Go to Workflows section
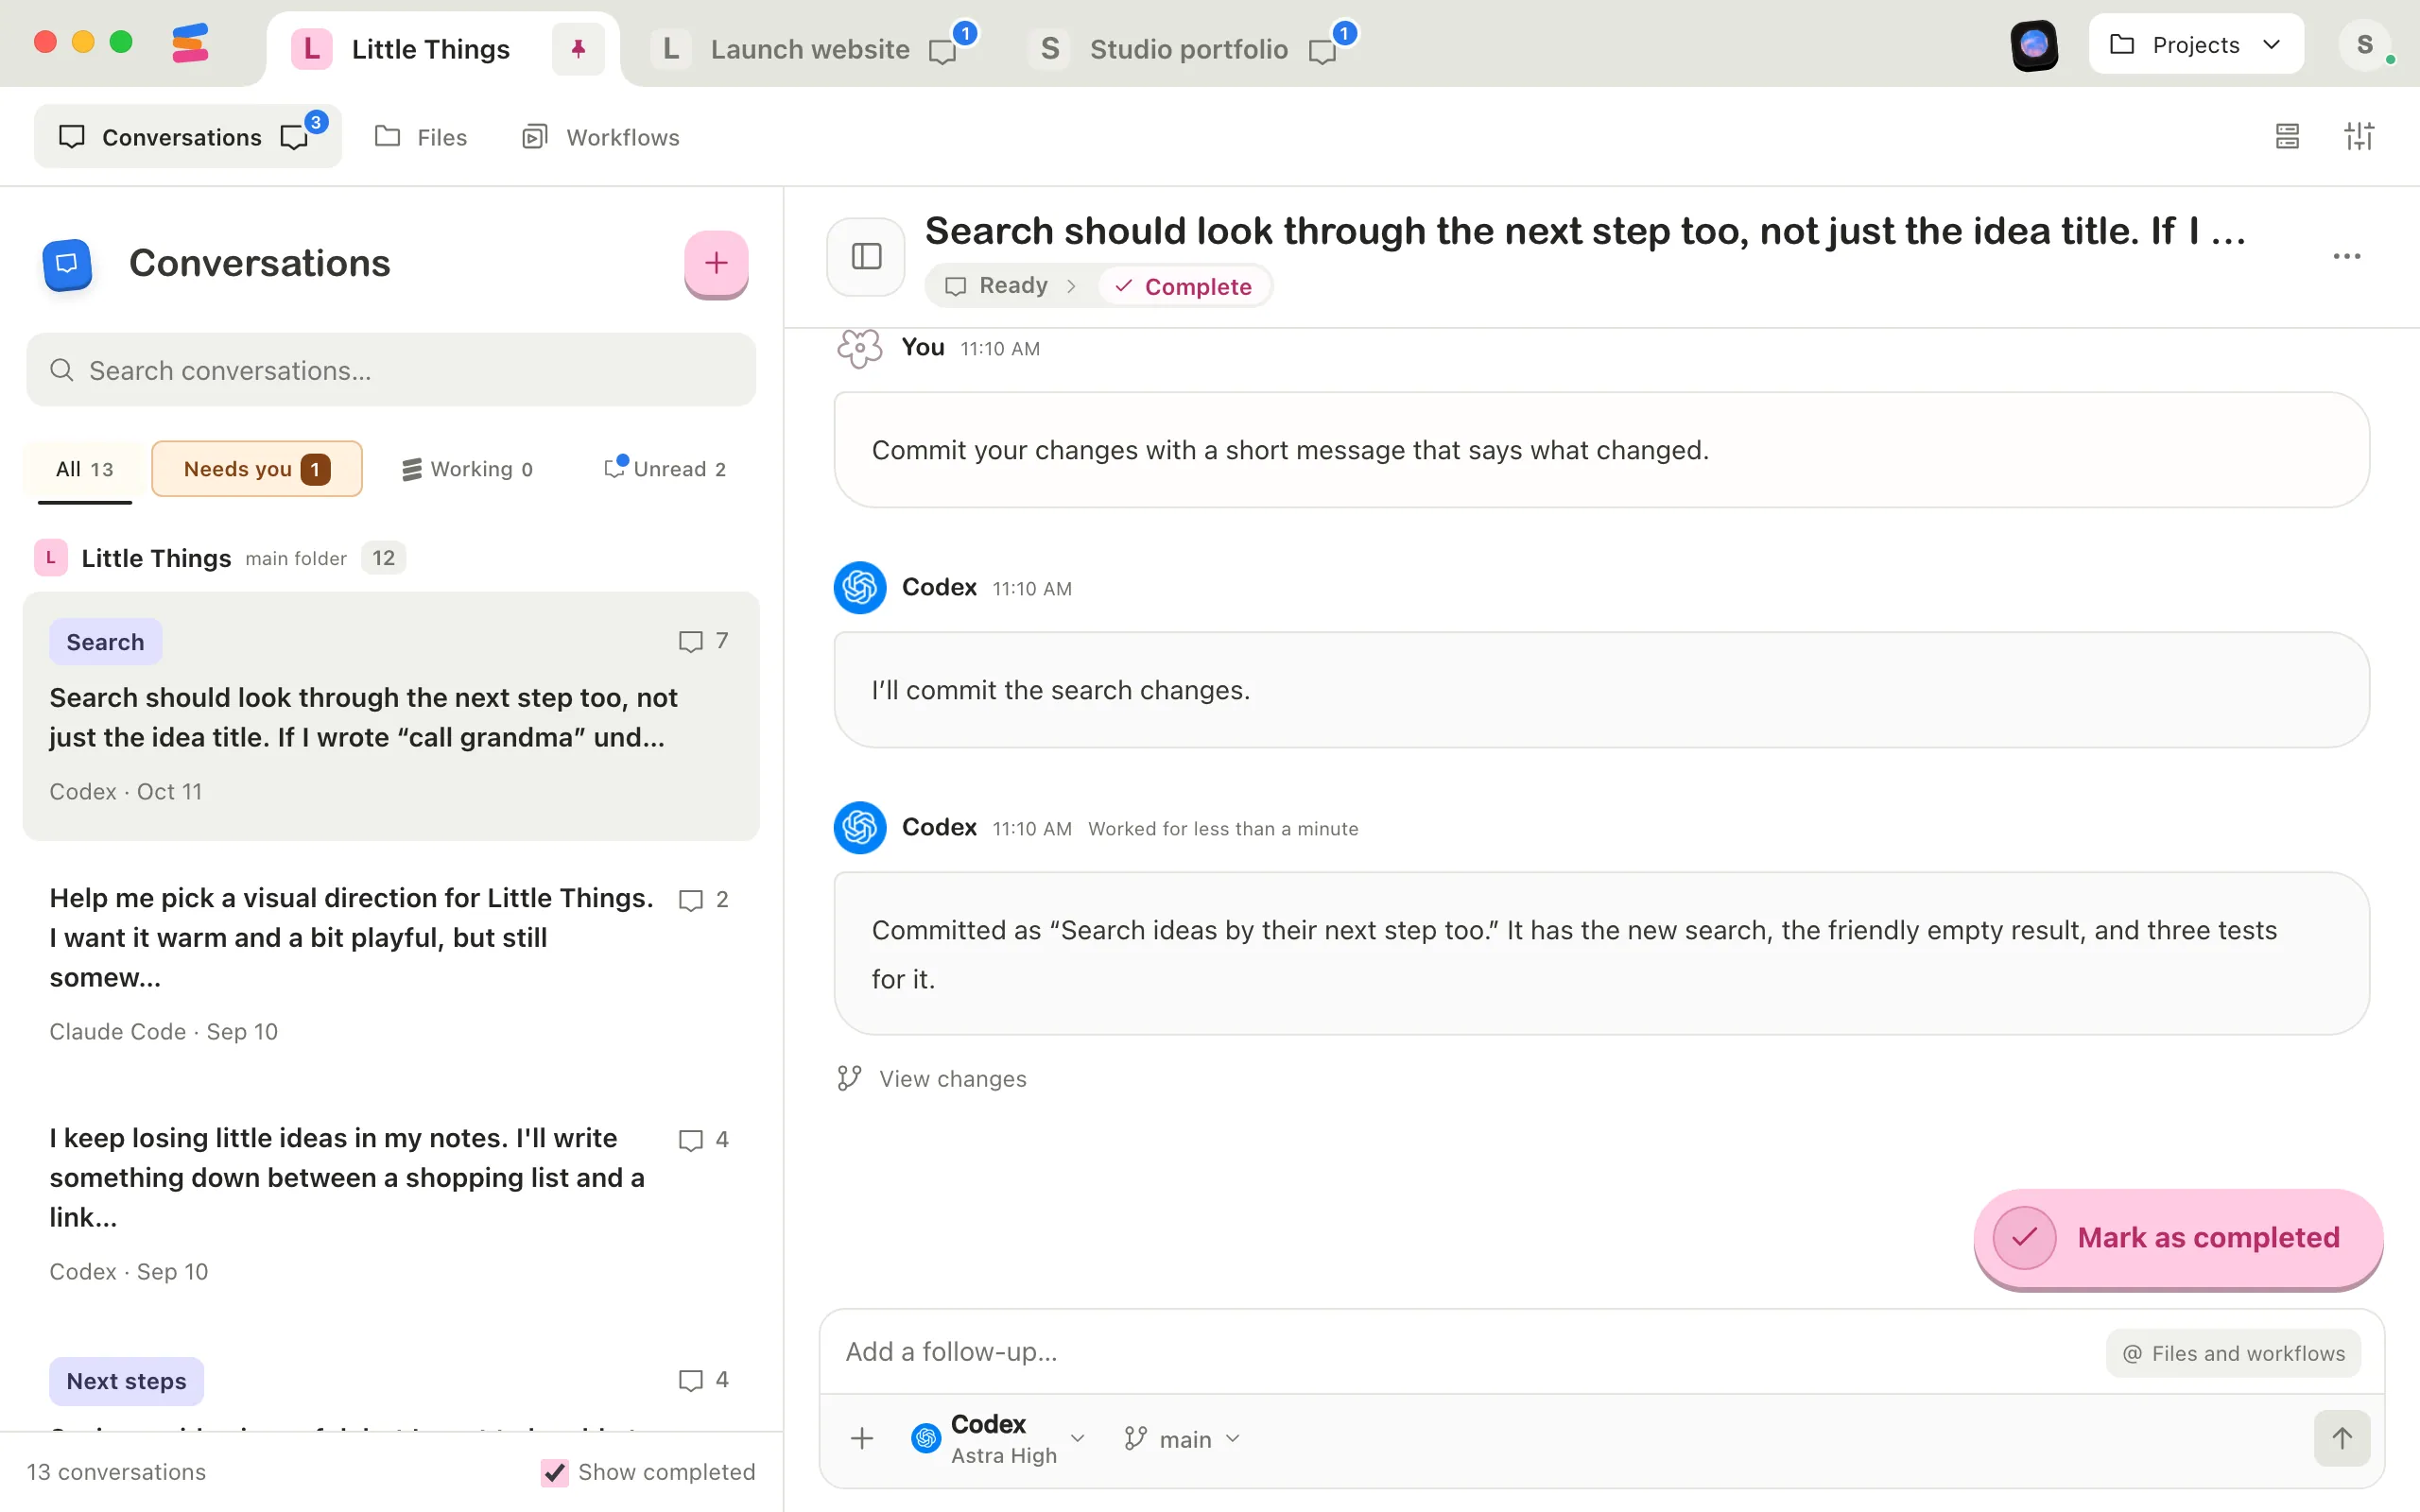Screen dimensions: 2420x1512 click(601, 137)
